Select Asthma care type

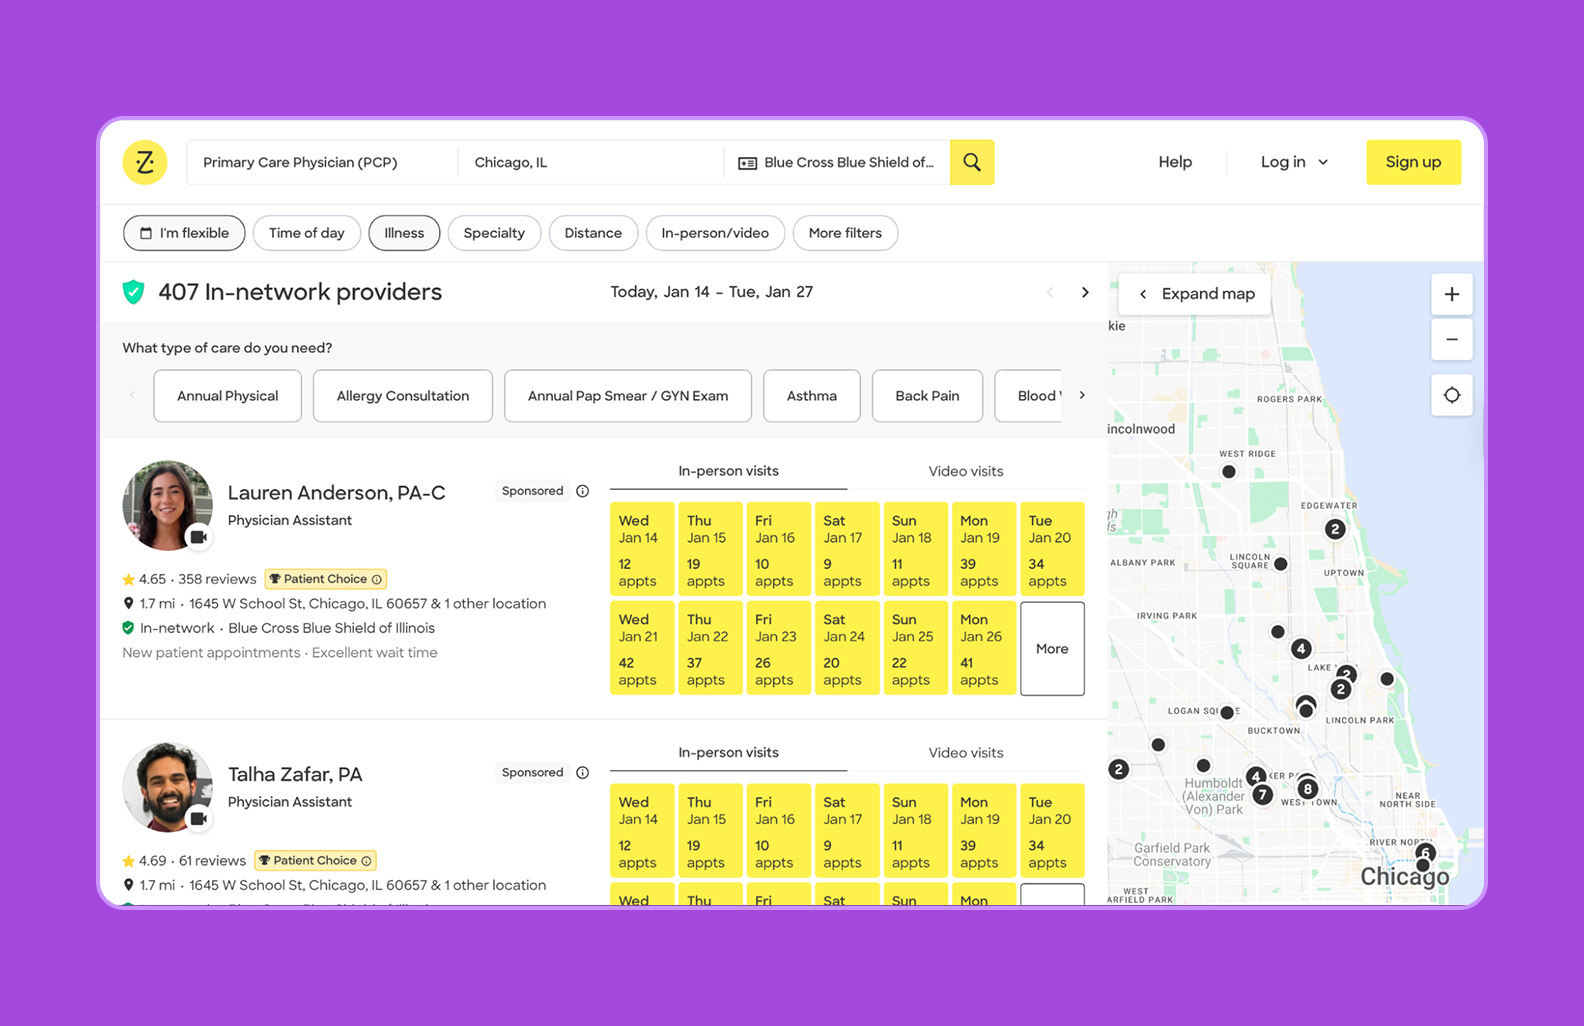812,396
